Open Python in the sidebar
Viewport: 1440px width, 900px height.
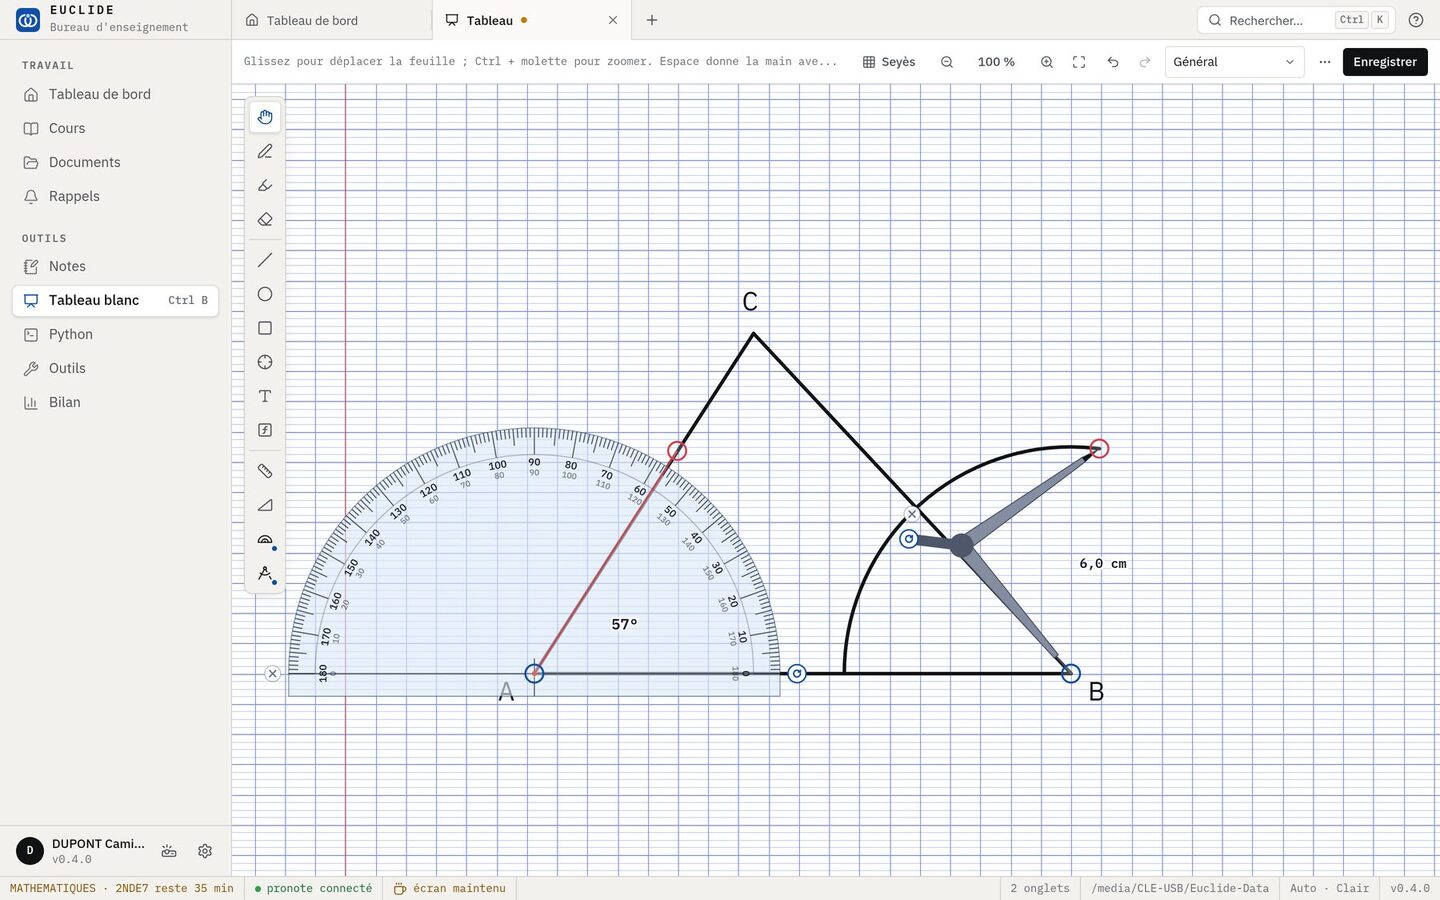point(115,334)
